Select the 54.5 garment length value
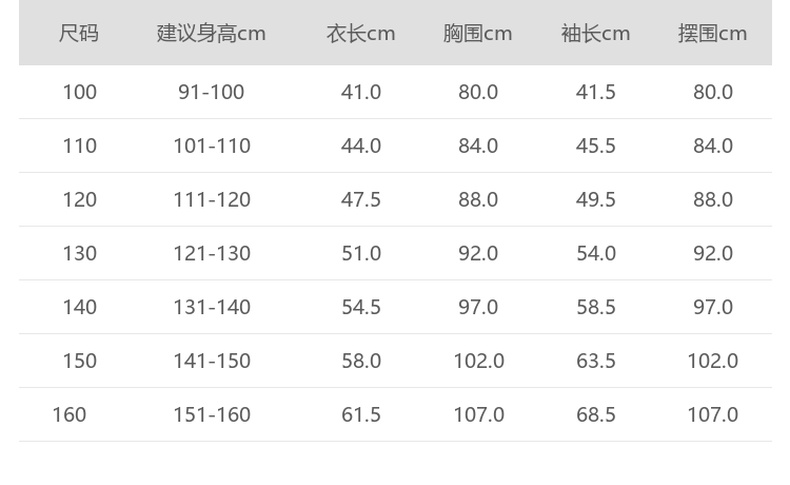 [361, 307]
